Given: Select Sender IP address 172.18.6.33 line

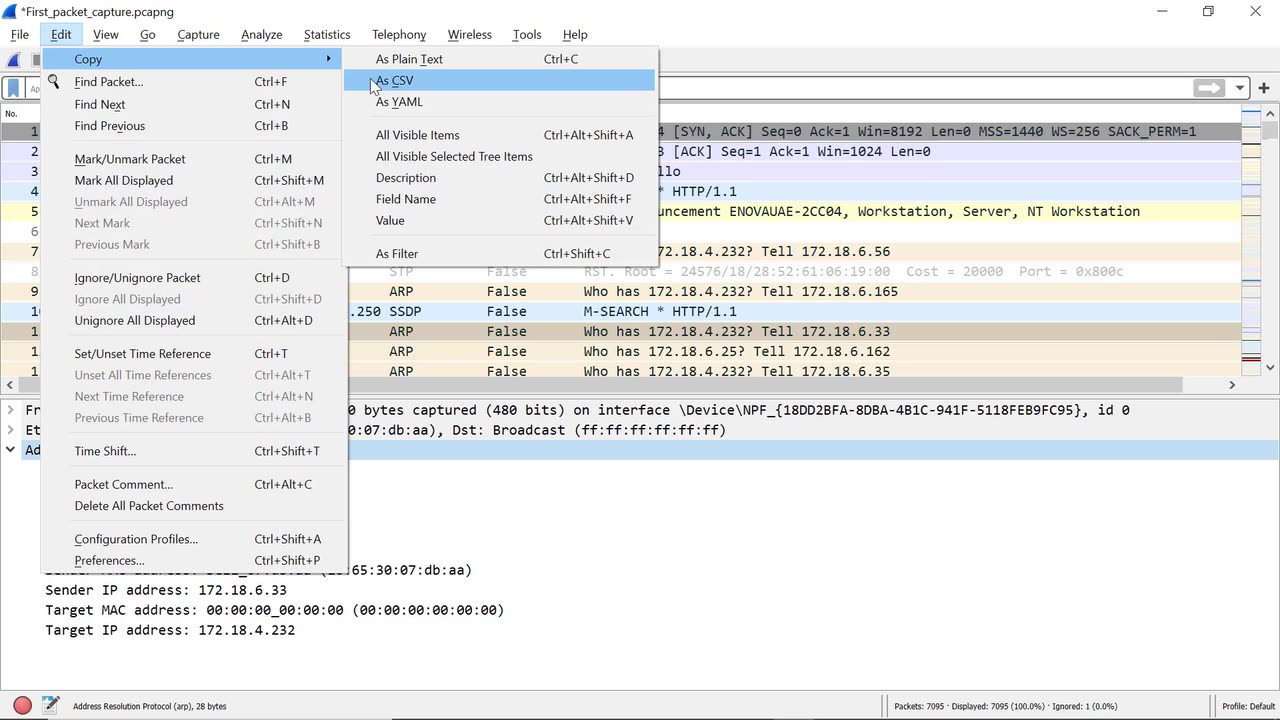Looking at the screenshot, I should click(166, 590).
